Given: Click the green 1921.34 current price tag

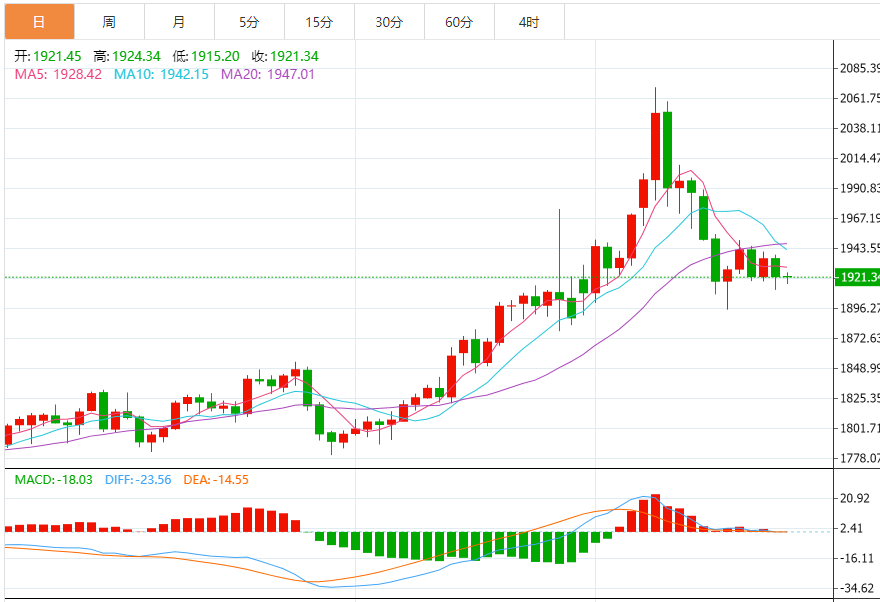Looking at the screenshot, I should (x=858, y=277).
